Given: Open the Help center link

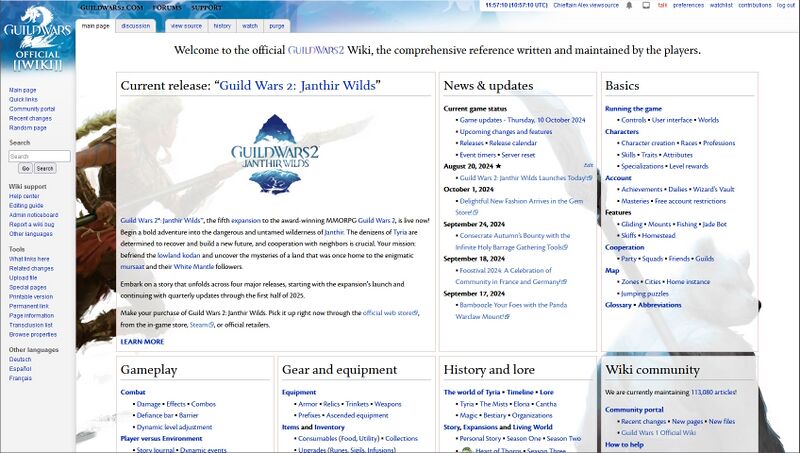Looking at the screenshot, I should [x=24, y=196].
